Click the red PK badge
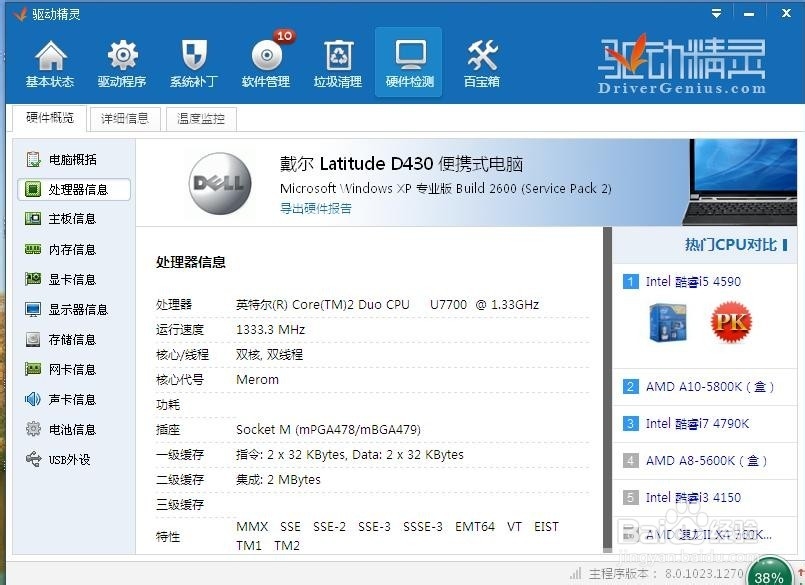This screenshot has height=585, width=805. click(731, 323)
